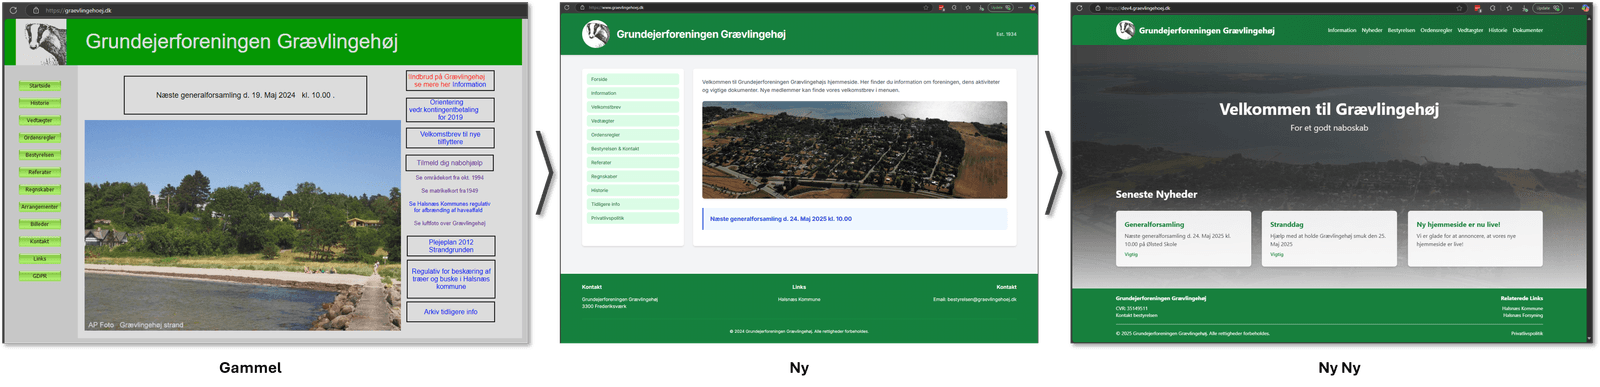Open the red Indbrud på Grævlingehøj notice

click(x=450, y=81)
